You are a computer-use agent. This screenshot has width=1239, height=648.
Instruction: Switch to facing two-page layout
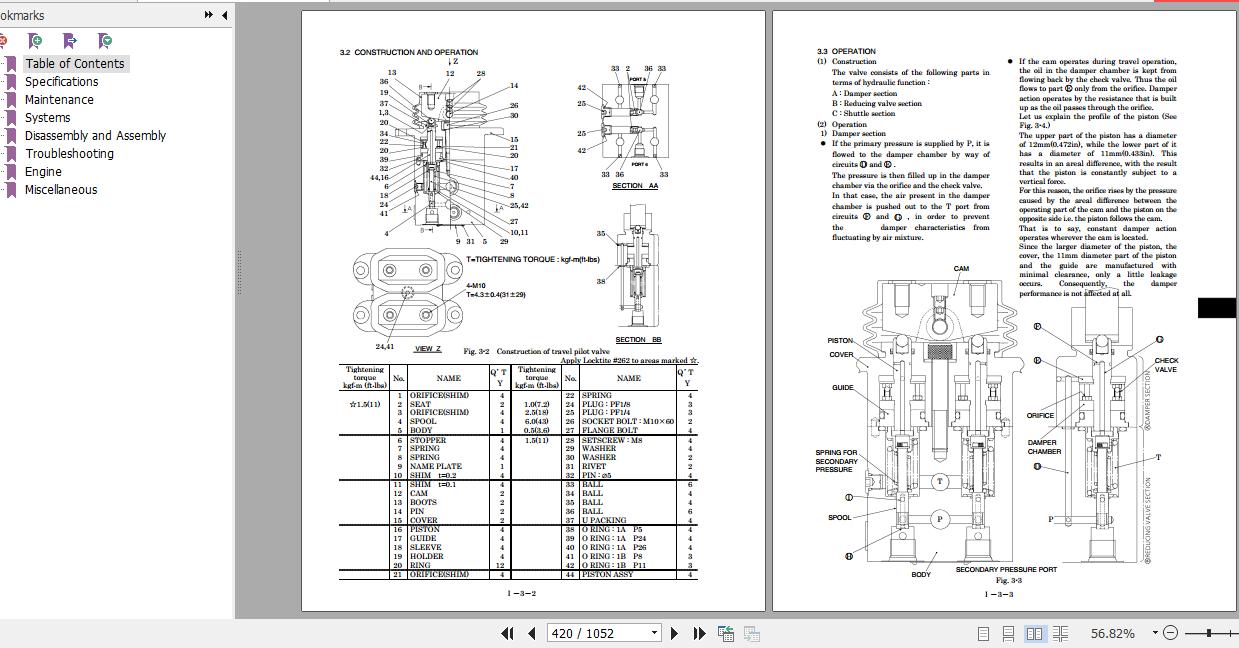(x=1034, y=633)
